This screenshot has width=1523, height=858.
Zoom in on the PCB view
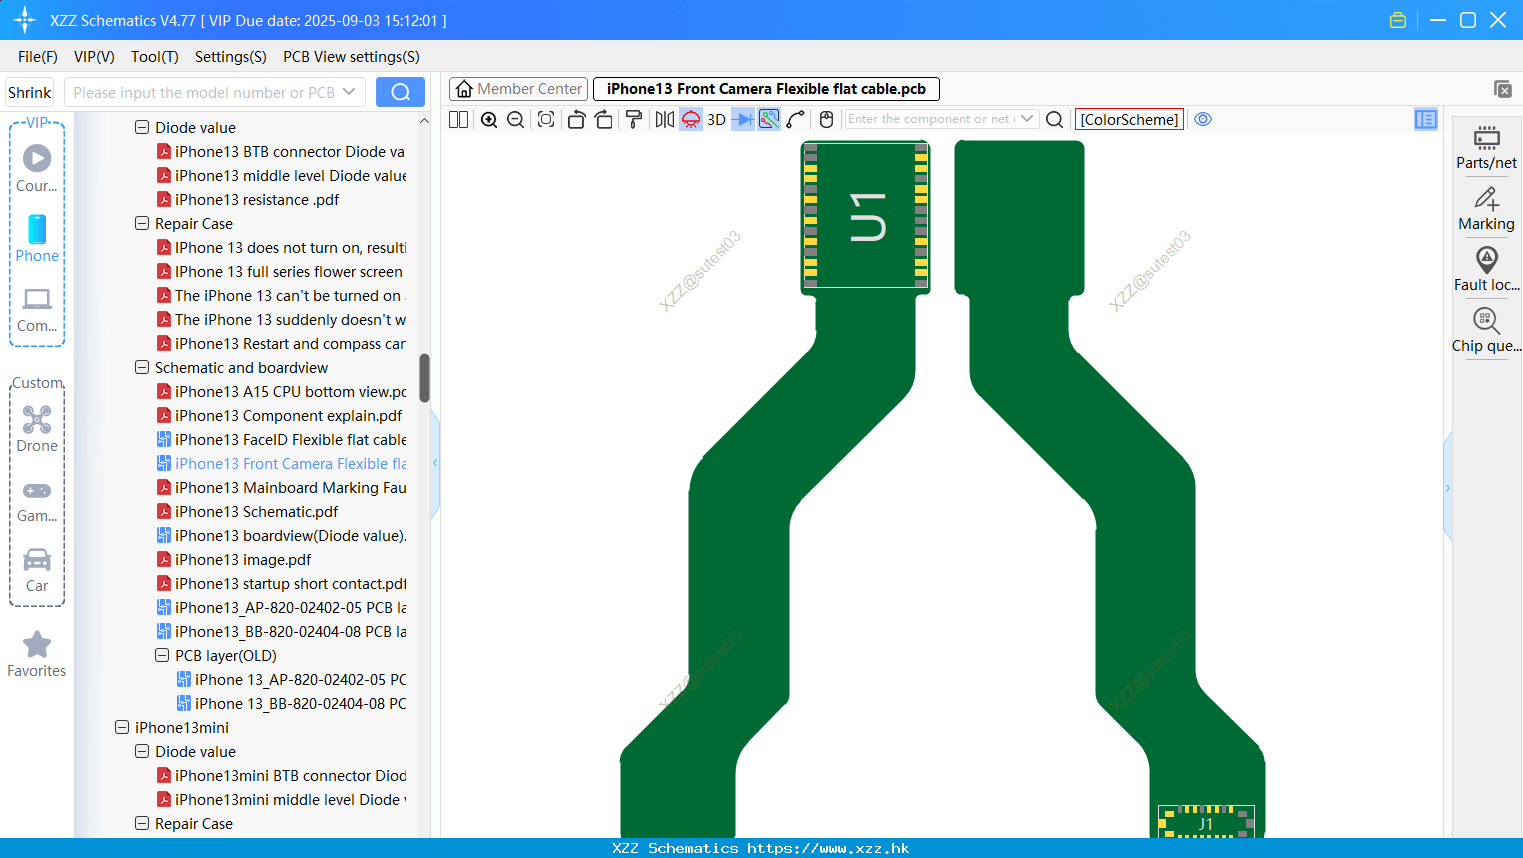[x=489, y=119]
